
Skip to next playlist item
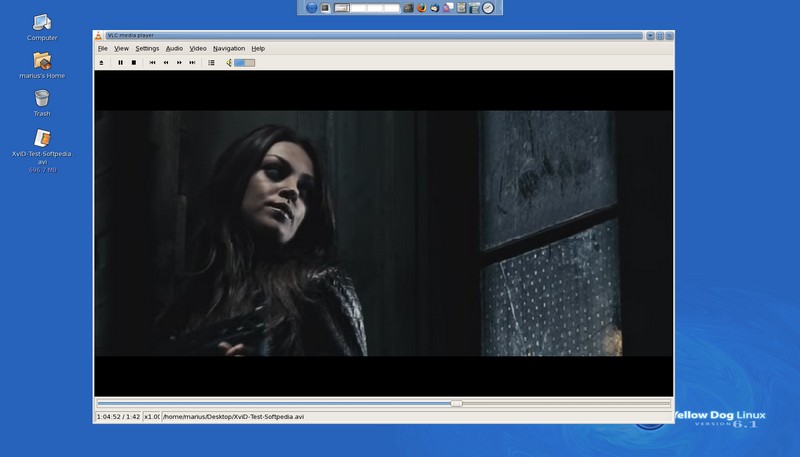192,63
